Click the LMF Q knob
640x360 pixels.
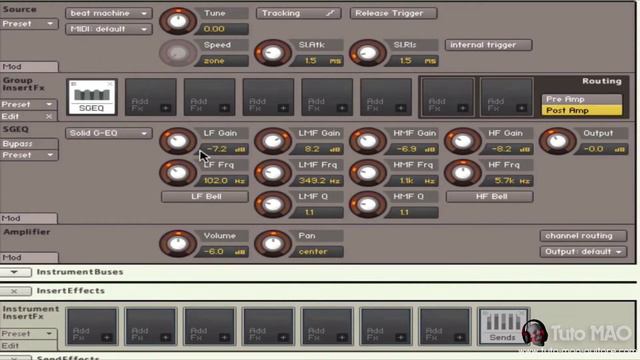(x=273, y=204)
